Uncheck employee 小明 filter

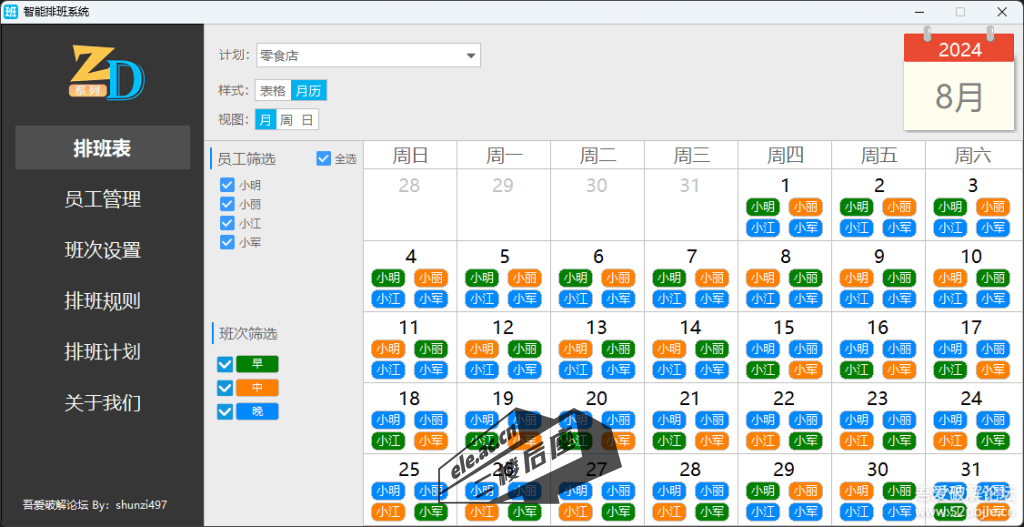pyautogui.click(x=227, y=185)
